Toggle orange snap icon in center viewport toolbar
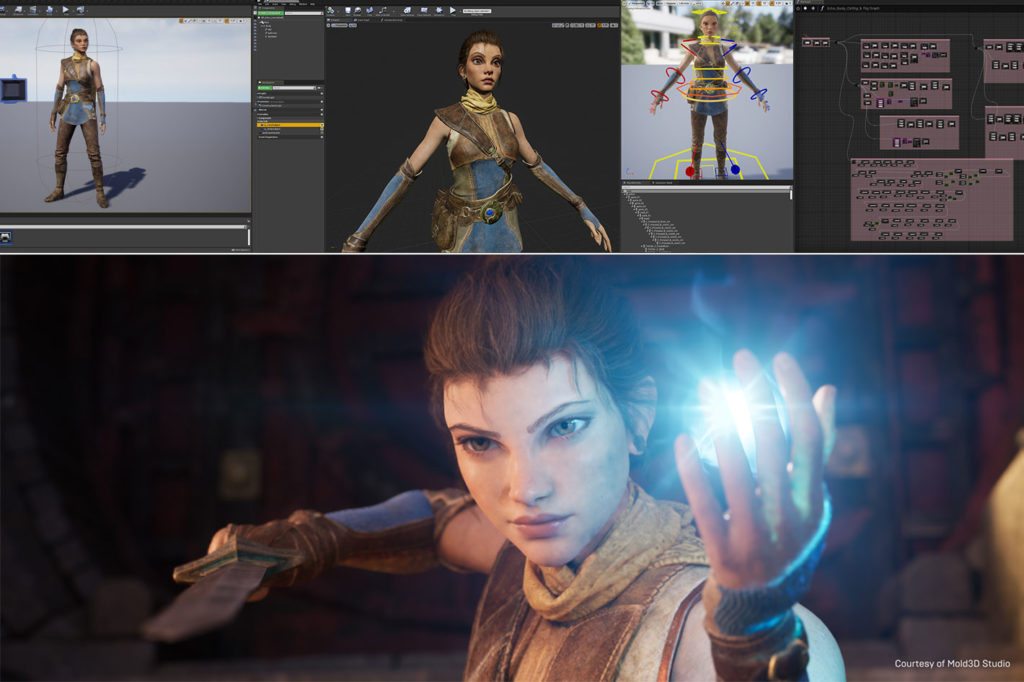Image resolution: width=1024 pixels, height=682 pixels. click(600, 25)
